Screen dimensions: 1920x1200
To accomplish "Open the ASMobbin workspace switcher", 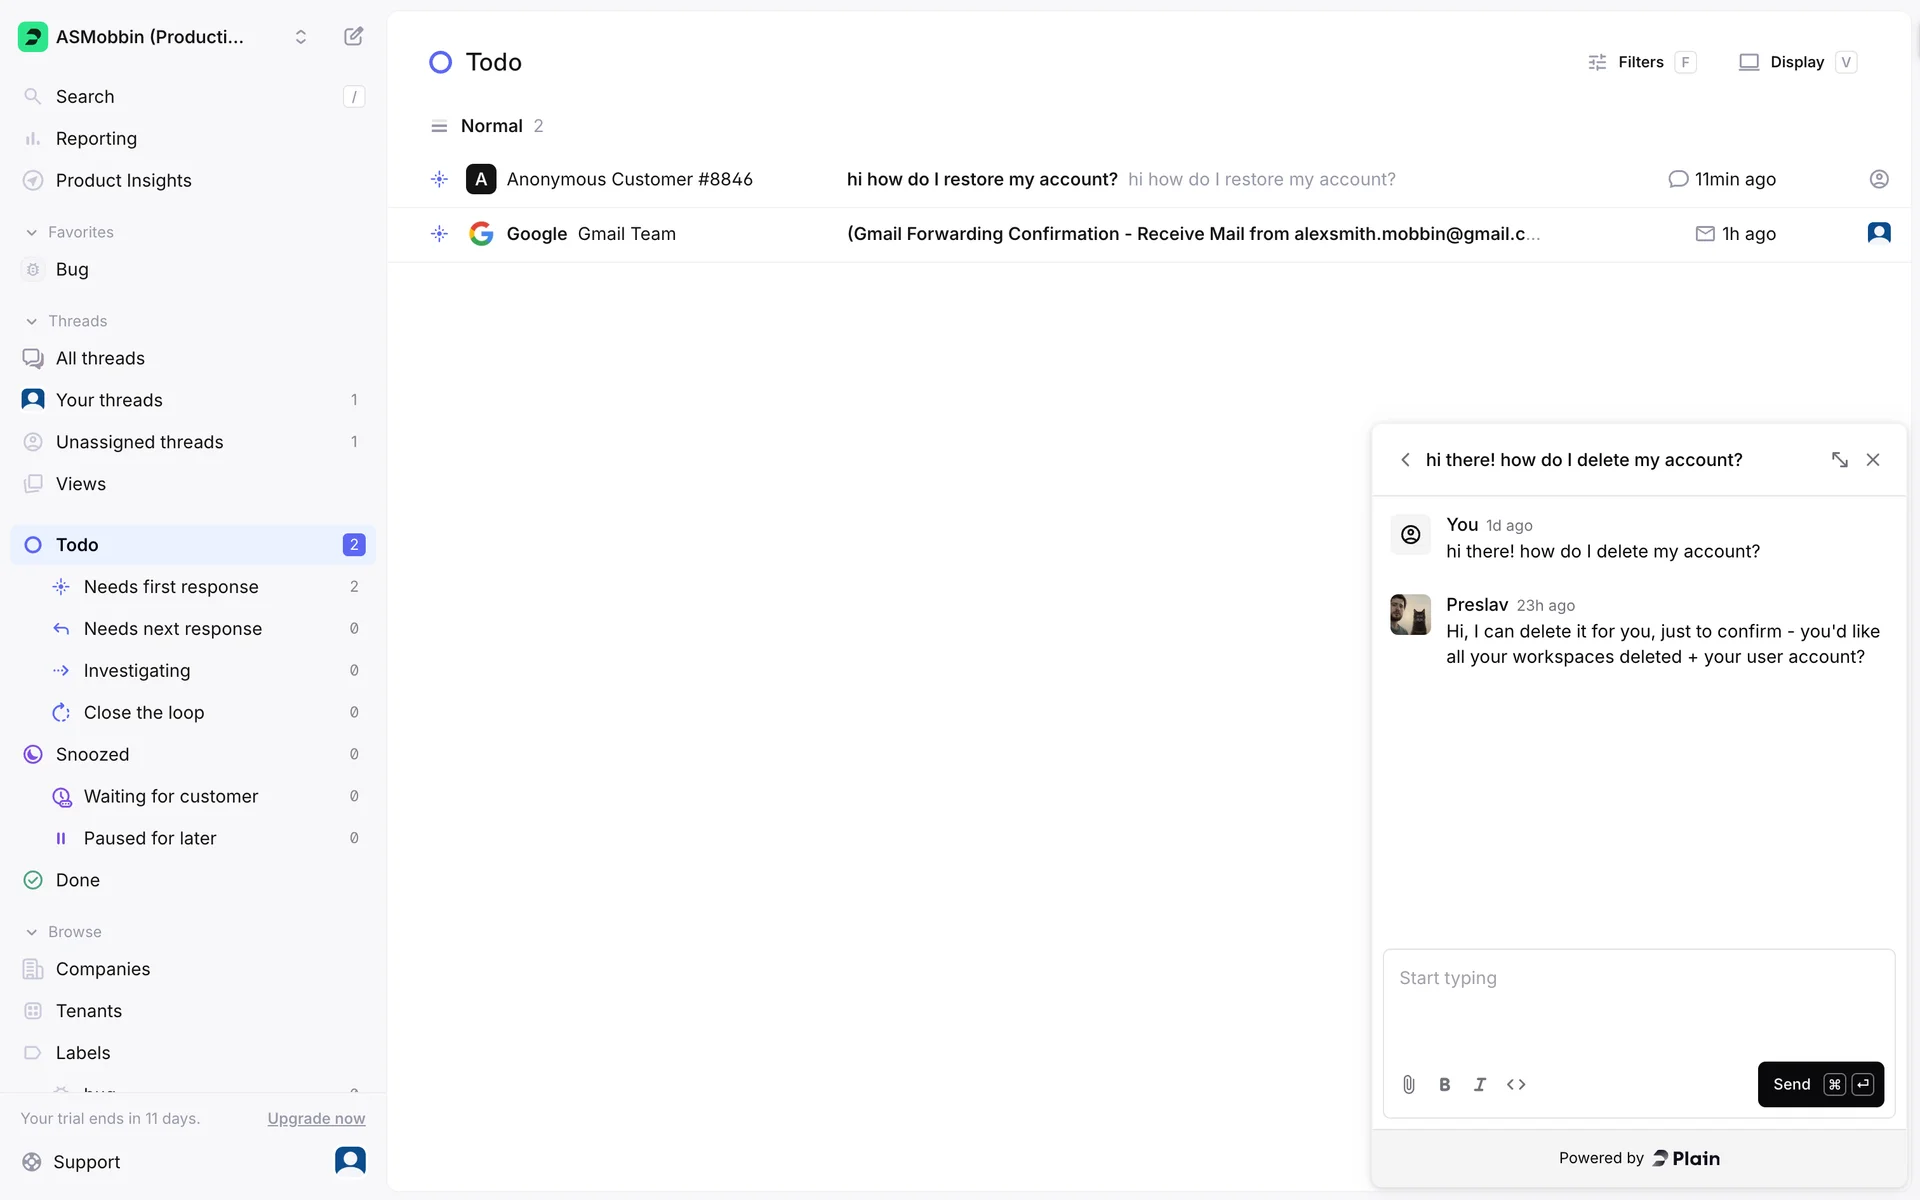I will (x=165, y=37).
